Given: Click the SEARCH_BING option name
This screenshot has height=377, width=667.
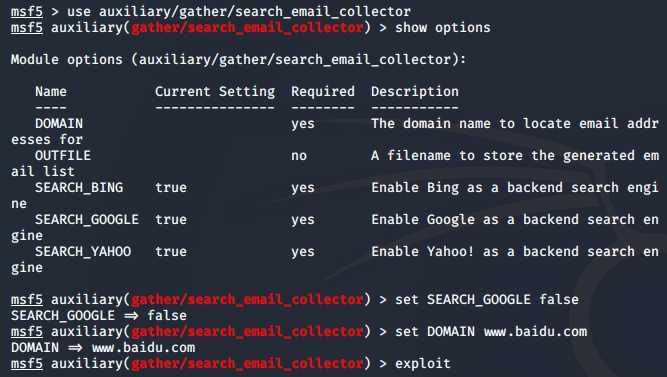Looking at the screenshot, I should tap(79, 188).
